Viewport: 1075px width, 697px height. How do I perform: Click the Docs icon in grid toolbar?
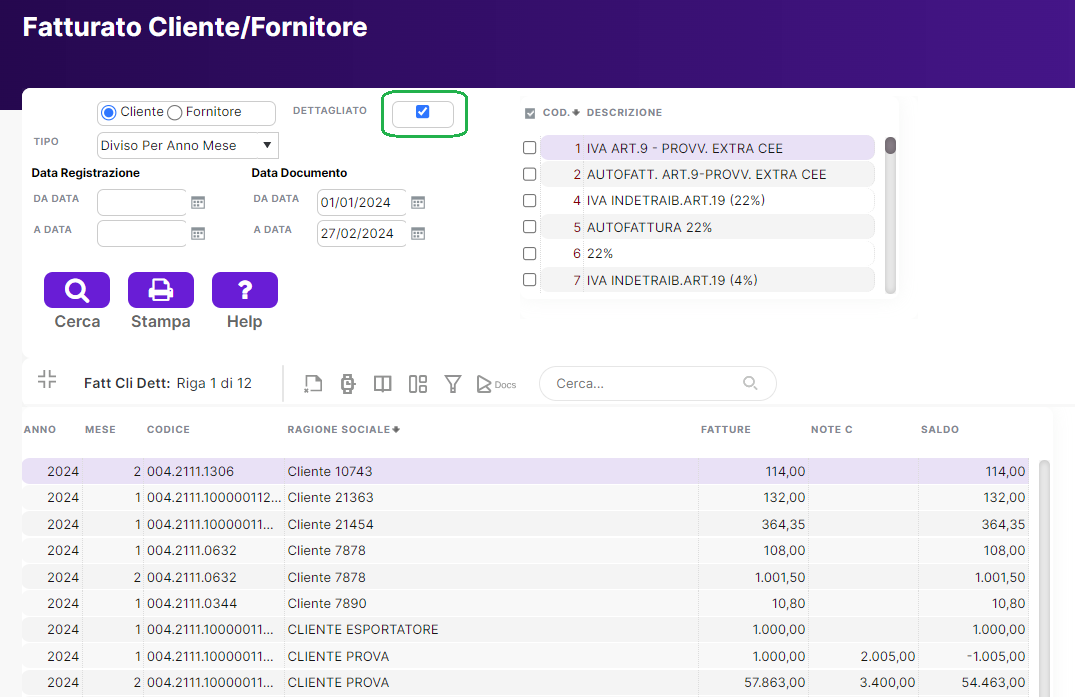[x=496, y=384]
